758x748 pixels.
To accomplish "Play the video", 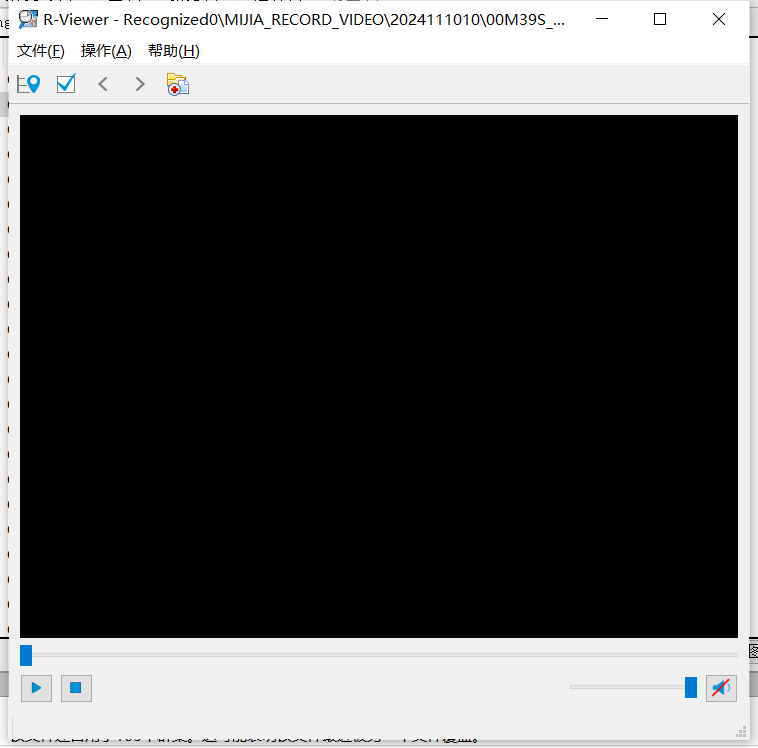I will pyautogui.click(x=36, y=688).
